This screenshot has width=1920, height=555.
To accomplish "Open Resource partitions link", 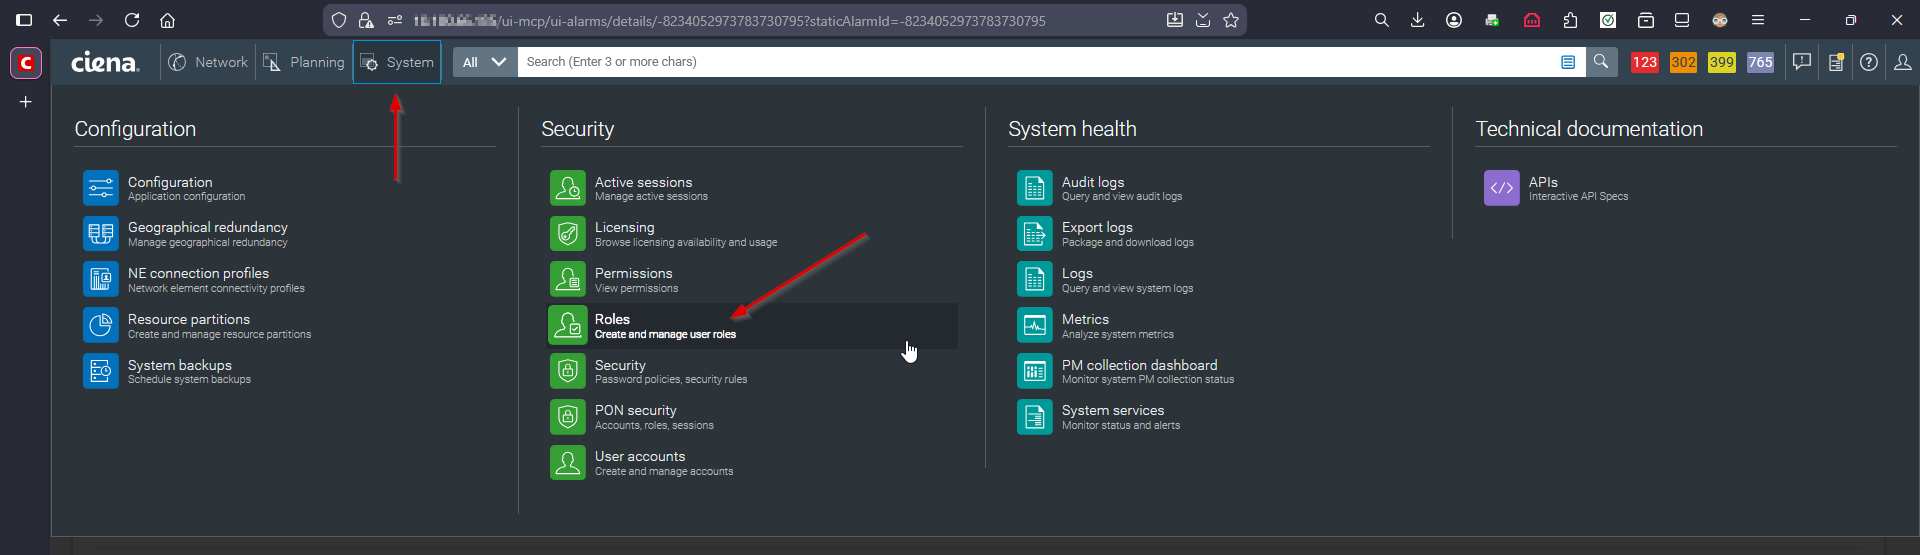I will 189,319.
